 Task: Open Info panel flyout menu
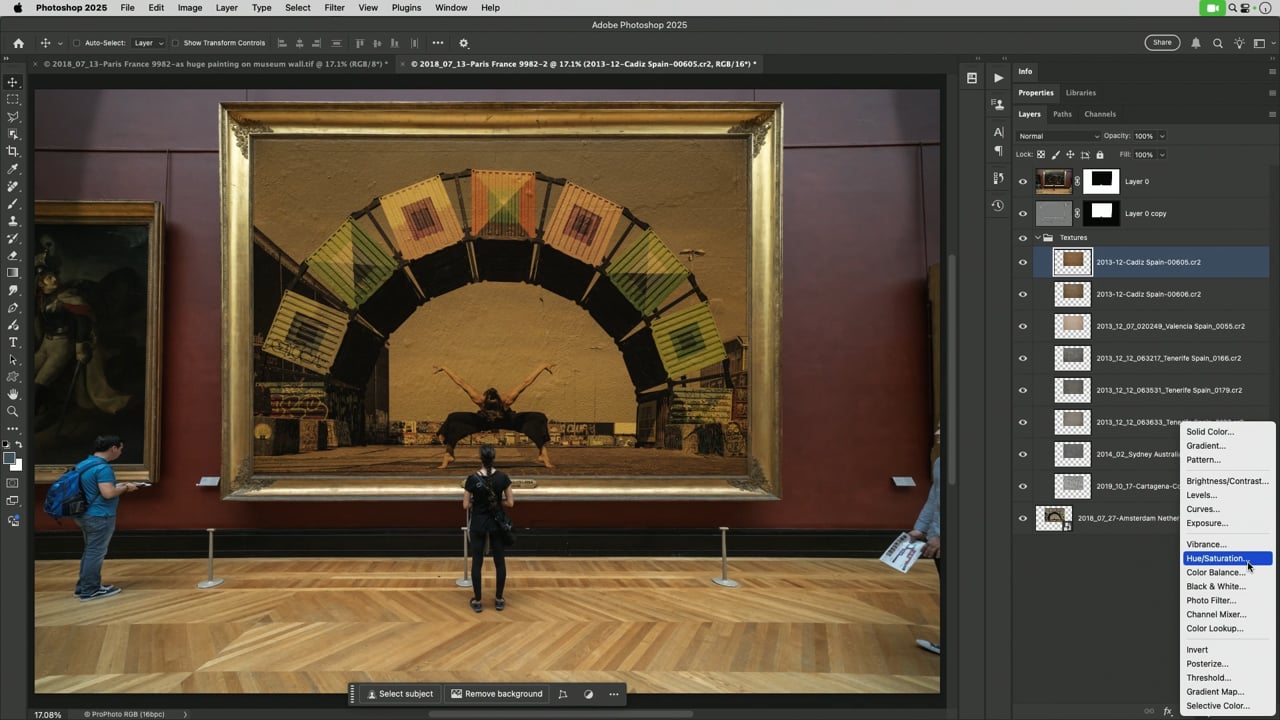[1271, 72]
